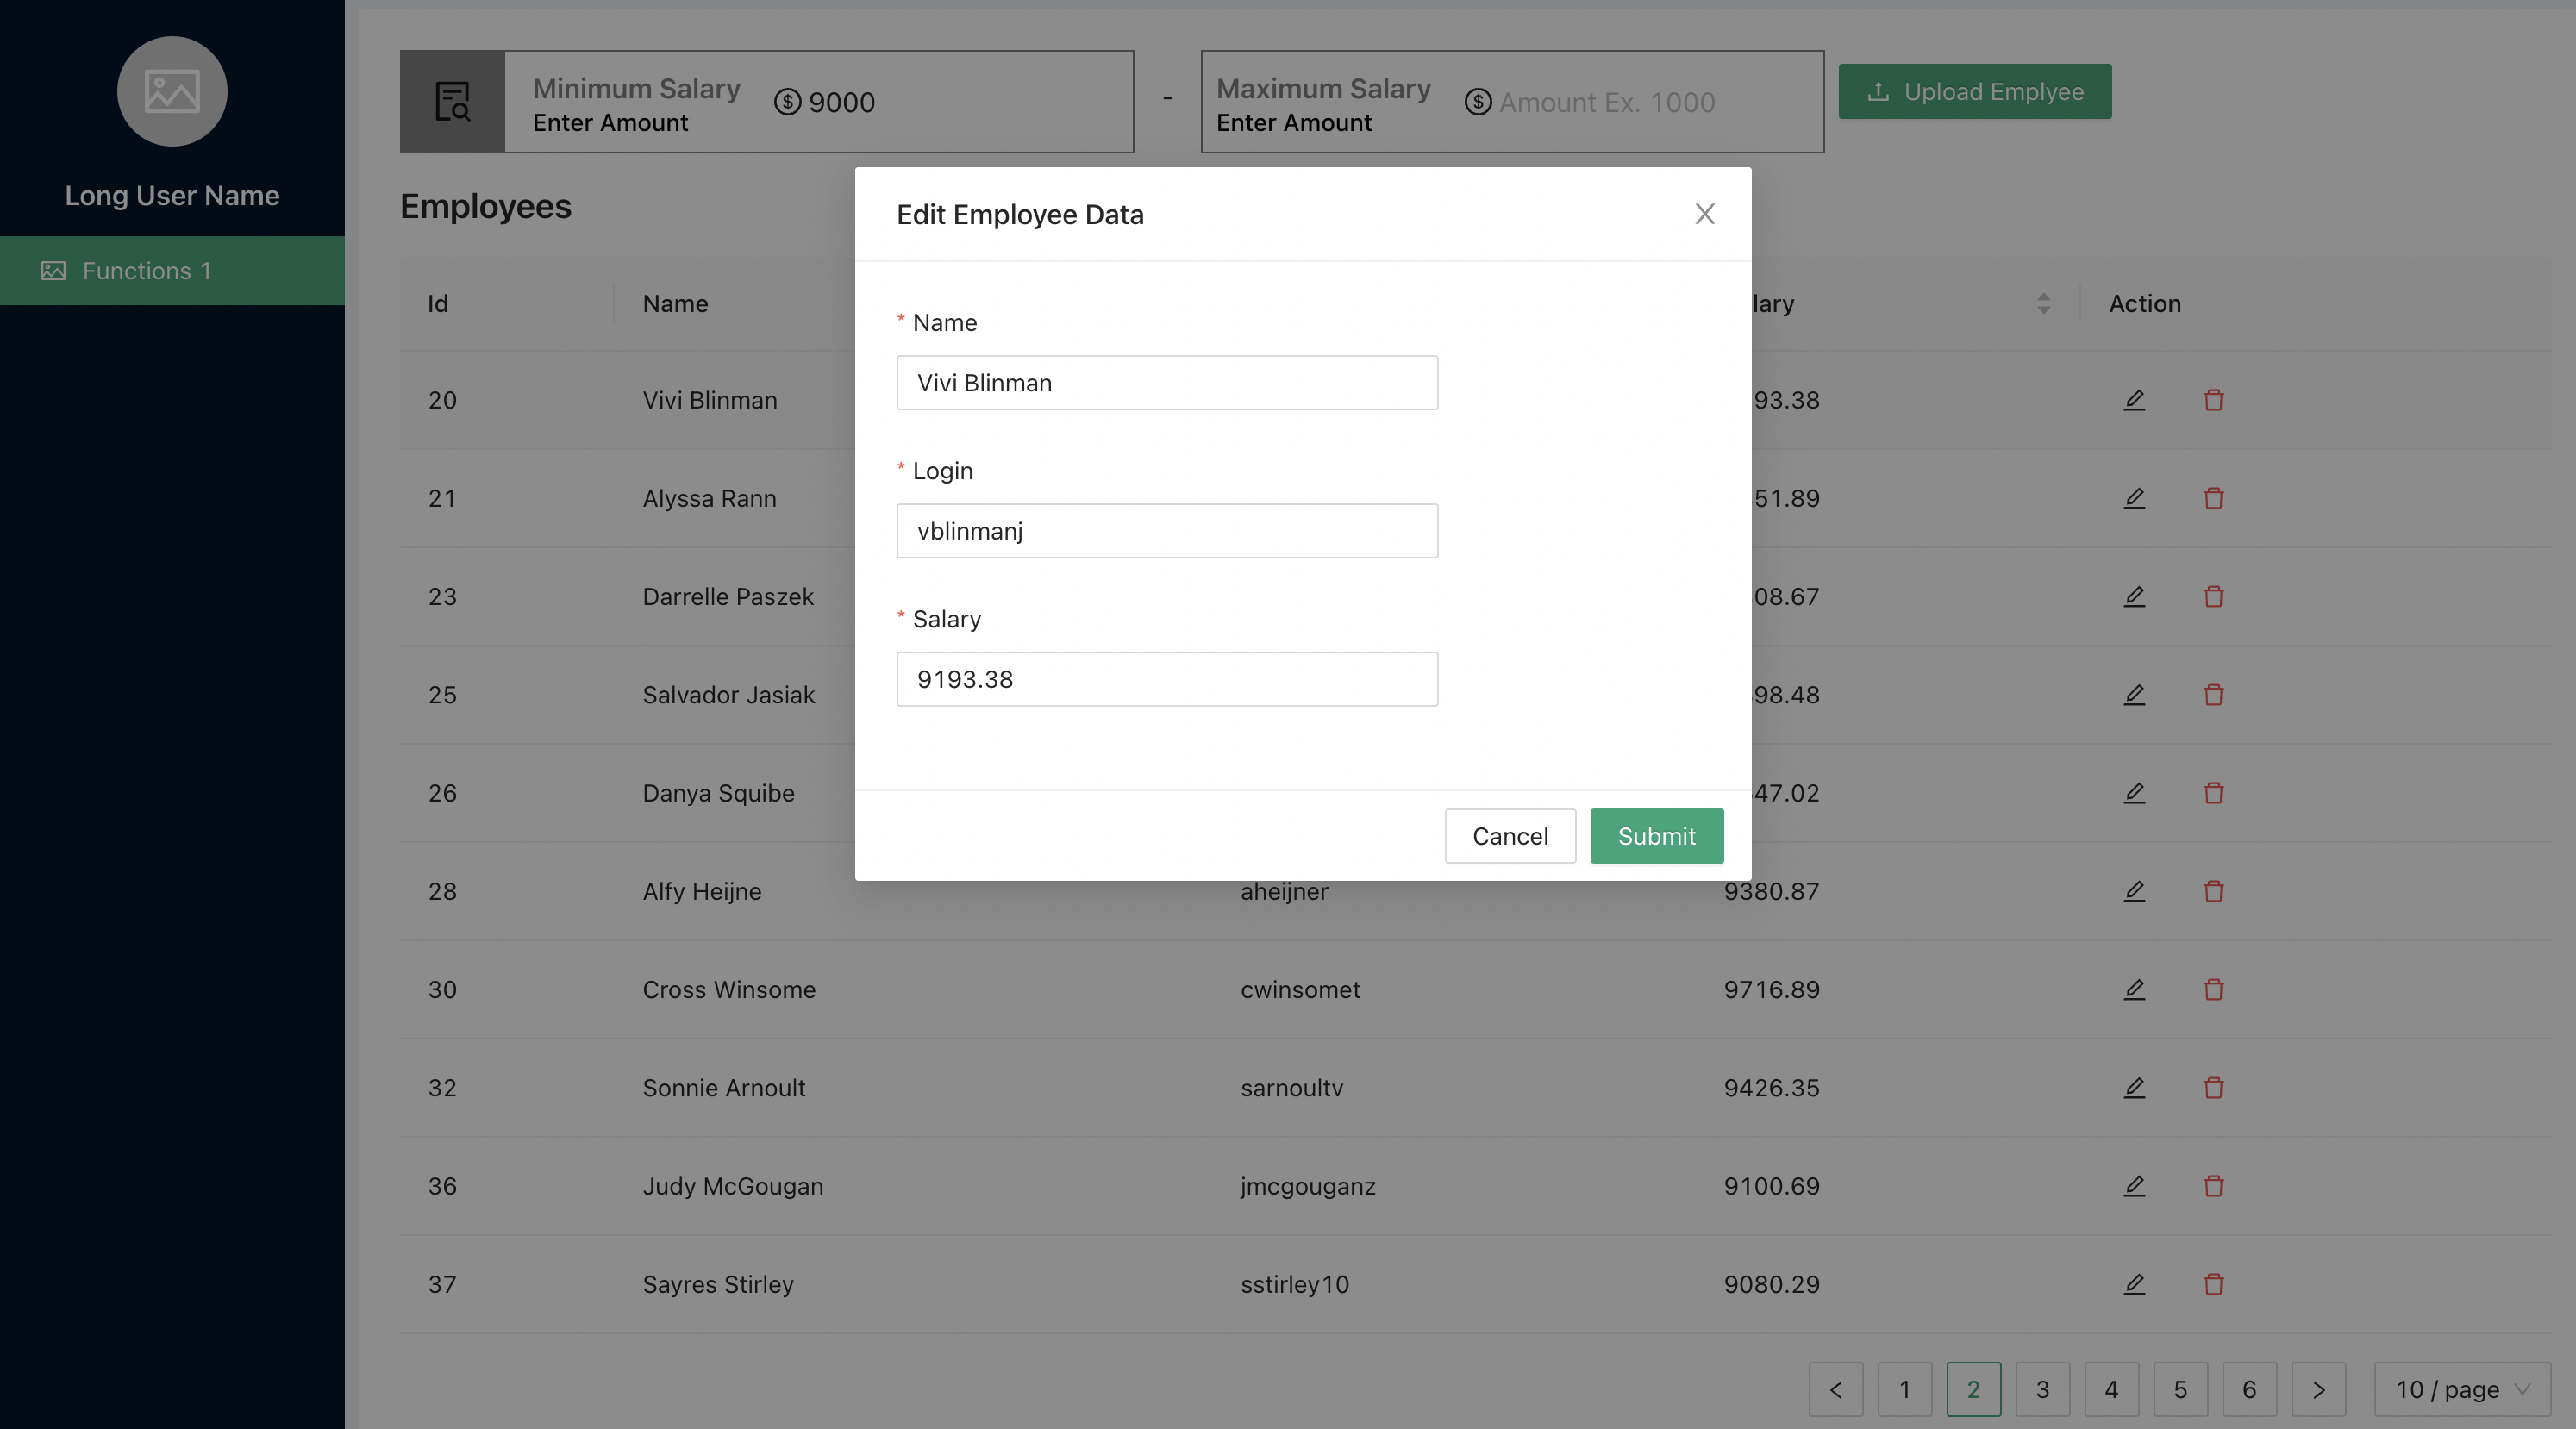This screenshot has height=1429, width=2576.
Task: Close the Edit Employee Data dialog
Action: (1705, 214)
